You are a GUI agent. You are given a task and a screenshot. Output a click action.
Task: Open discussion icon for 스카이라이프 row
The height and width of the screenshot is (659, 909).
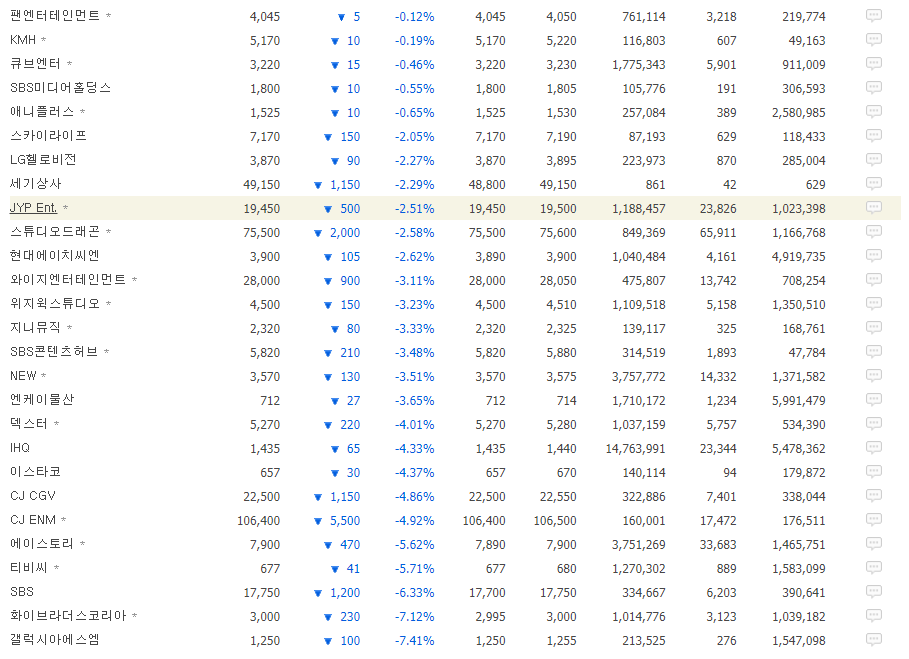[x=874, y=136]
